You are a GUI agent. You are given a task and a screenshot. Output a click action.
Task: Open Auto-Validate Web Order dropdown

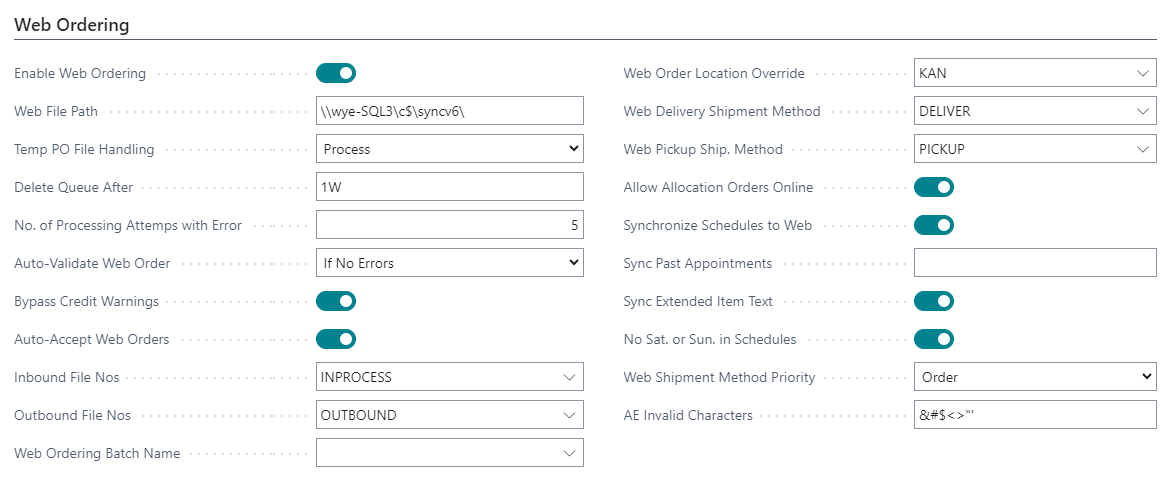(449, 263)
